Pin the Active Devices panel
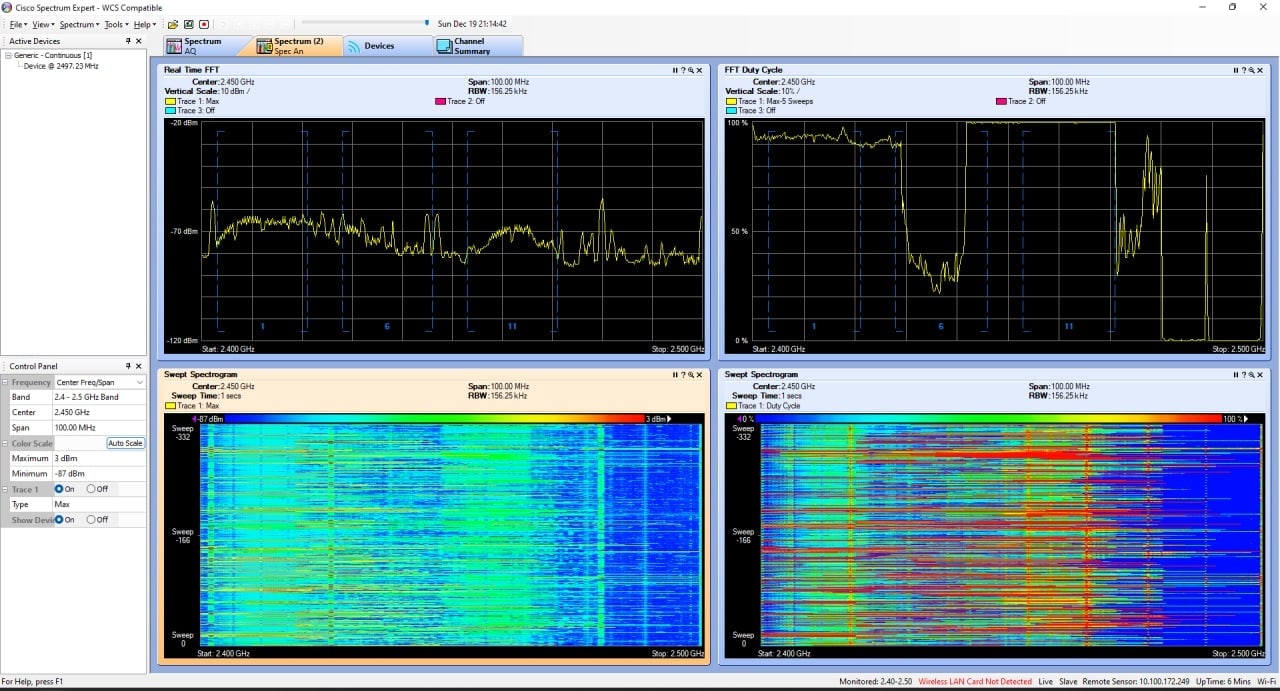Screen dimensions: 1280x691 128,41
